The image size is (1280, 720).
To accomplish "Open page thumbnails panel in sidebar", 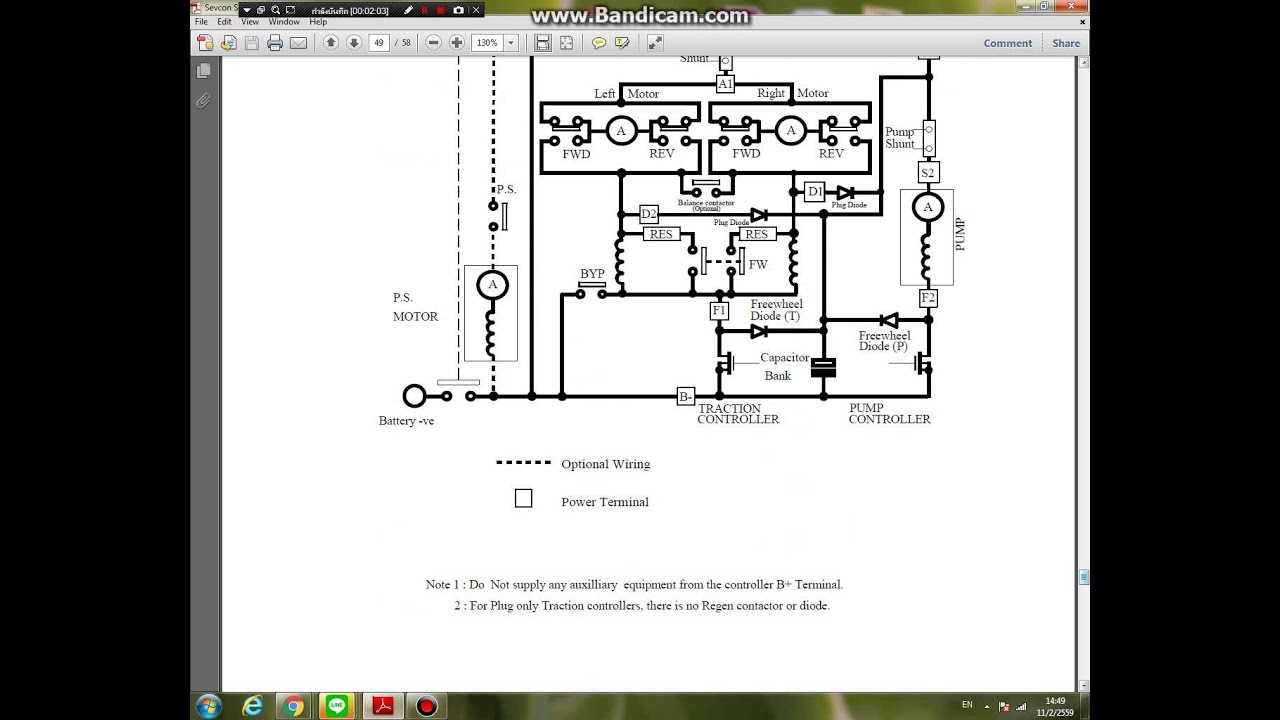I will pyautogui.click(x=204, y=71).
